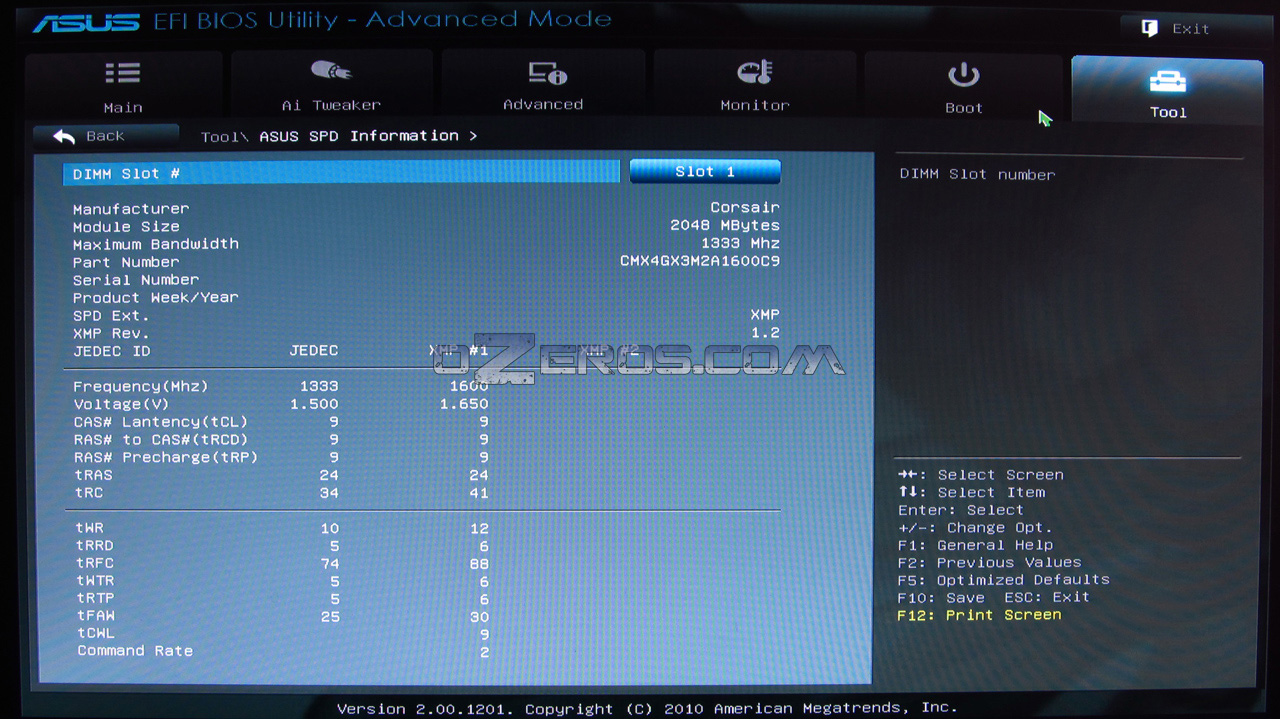Screen dimensions: 1280x719
Task: Click the F1: General Help hint
Action: point(975,546)
